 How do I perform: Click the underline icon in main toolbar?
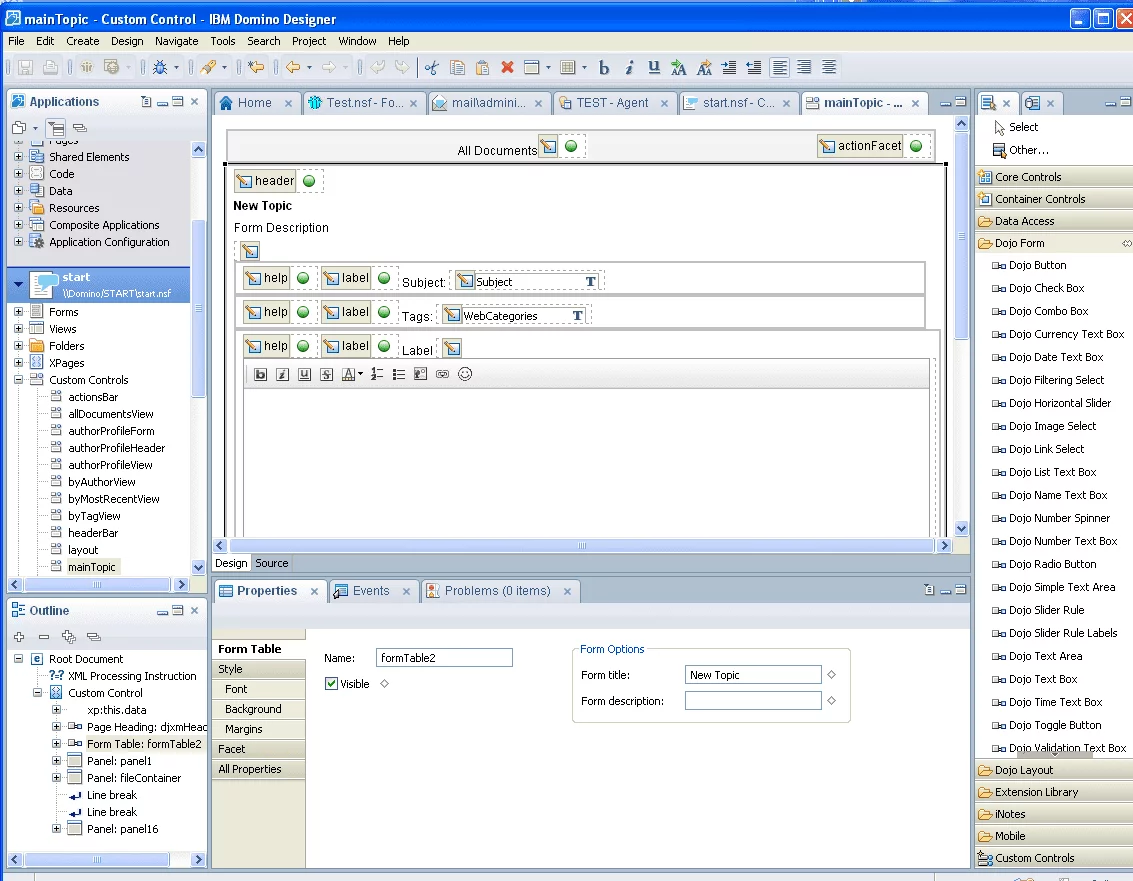[654, 68]
